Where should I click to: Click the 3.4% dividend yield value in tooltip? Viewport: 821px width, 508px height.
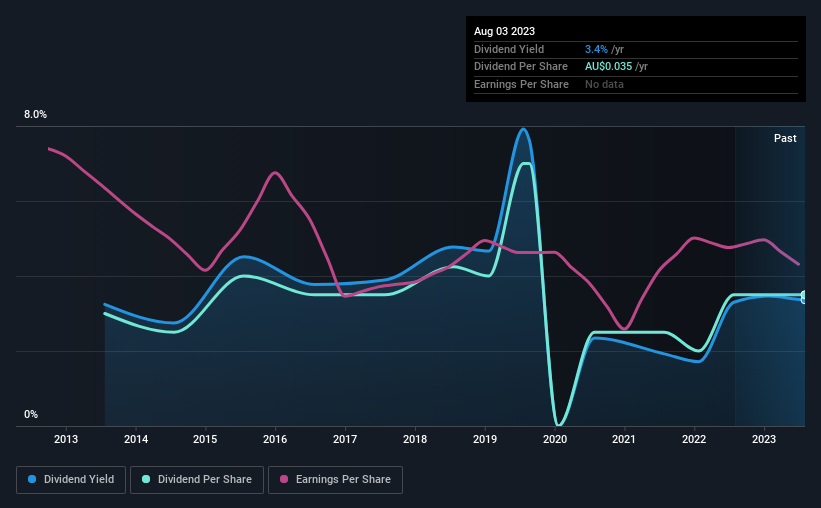(x=596, y=49)
